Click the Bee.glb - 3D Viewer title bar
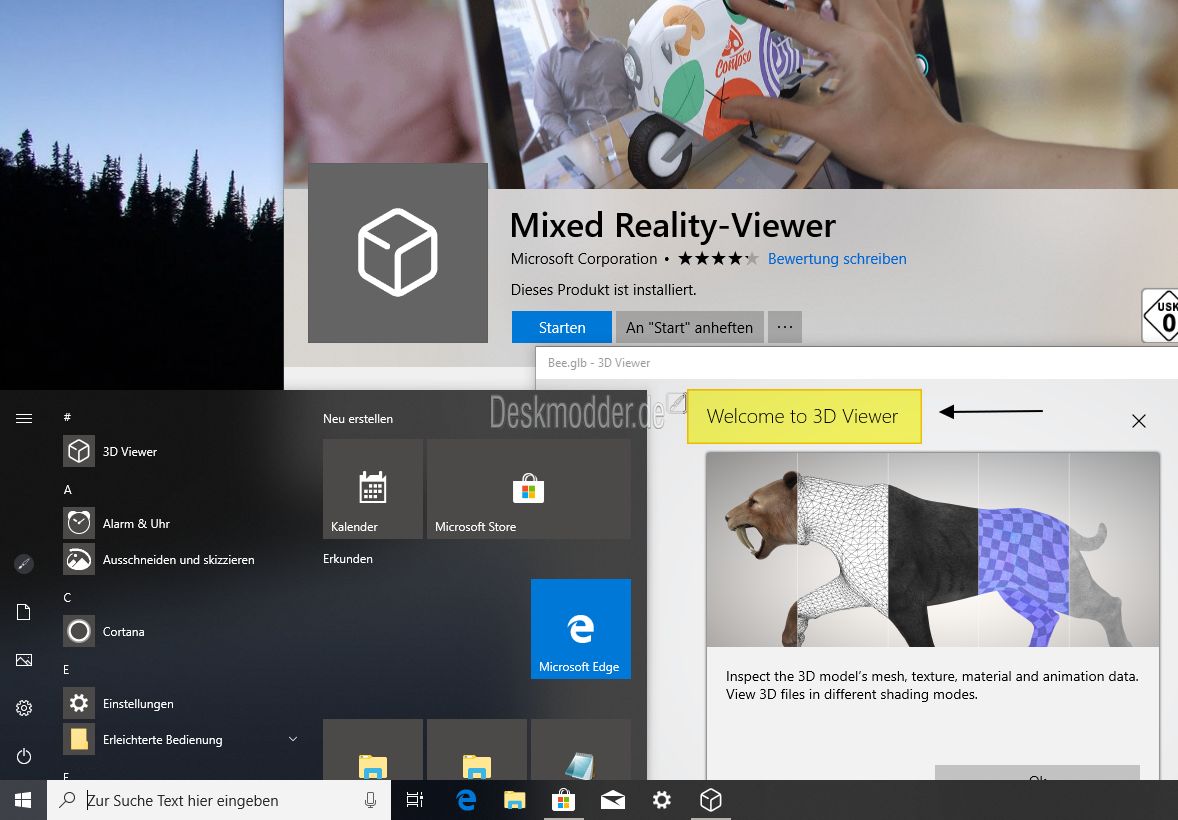The height and width of the screenshot is (820, 1178). [x=856, y=363]
